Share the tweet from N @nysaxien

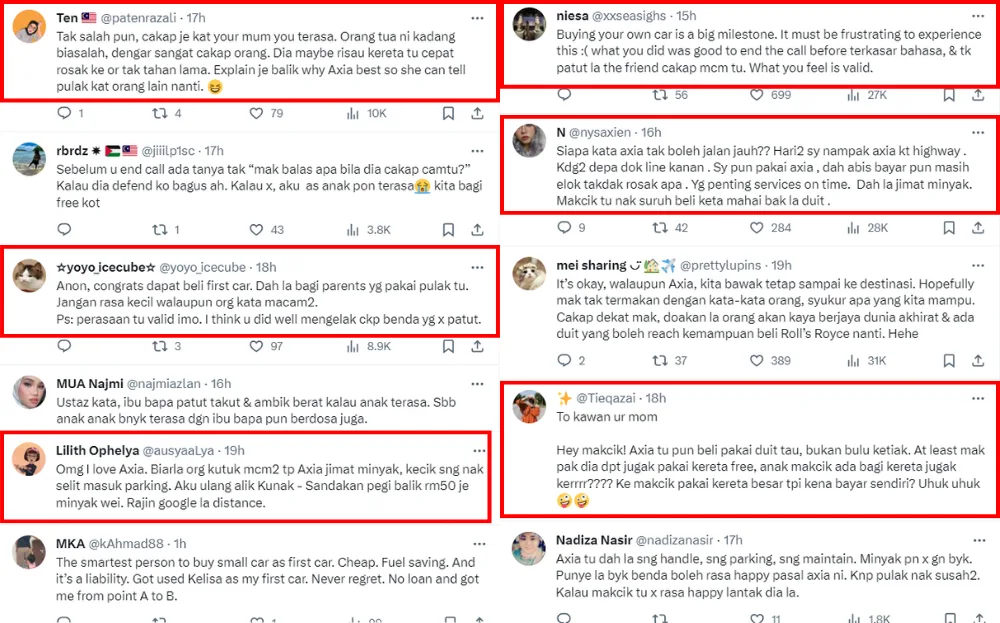(x=978, y=228)
